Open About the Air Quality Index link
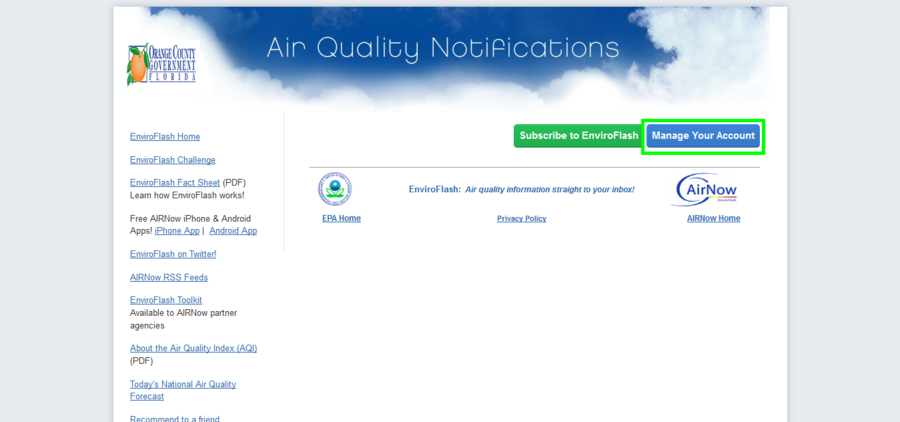This screenshot has height=422, width=900. coord(193,349)
